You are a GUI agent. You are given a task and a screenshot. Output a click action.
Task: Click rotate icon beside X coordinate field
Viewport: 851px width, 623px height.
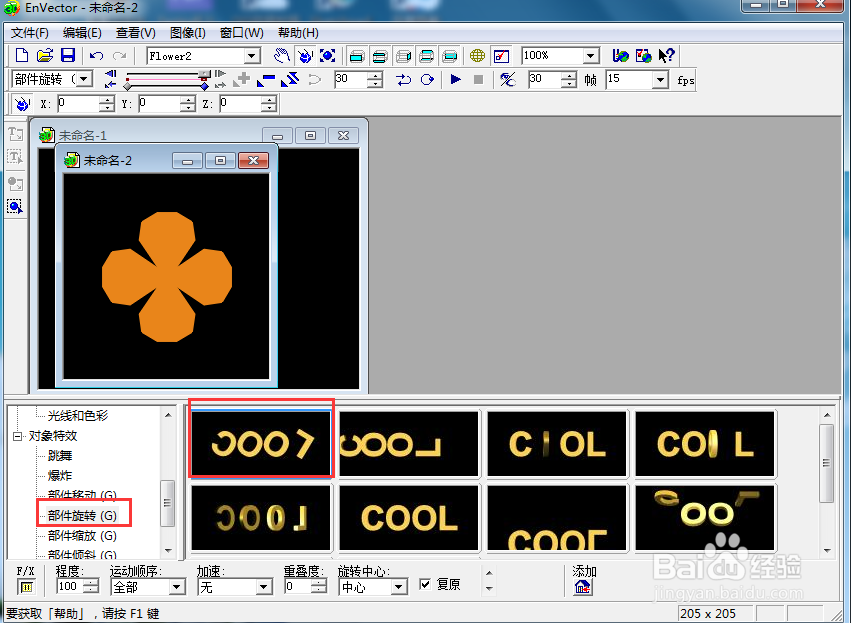[x=22, y=104]
